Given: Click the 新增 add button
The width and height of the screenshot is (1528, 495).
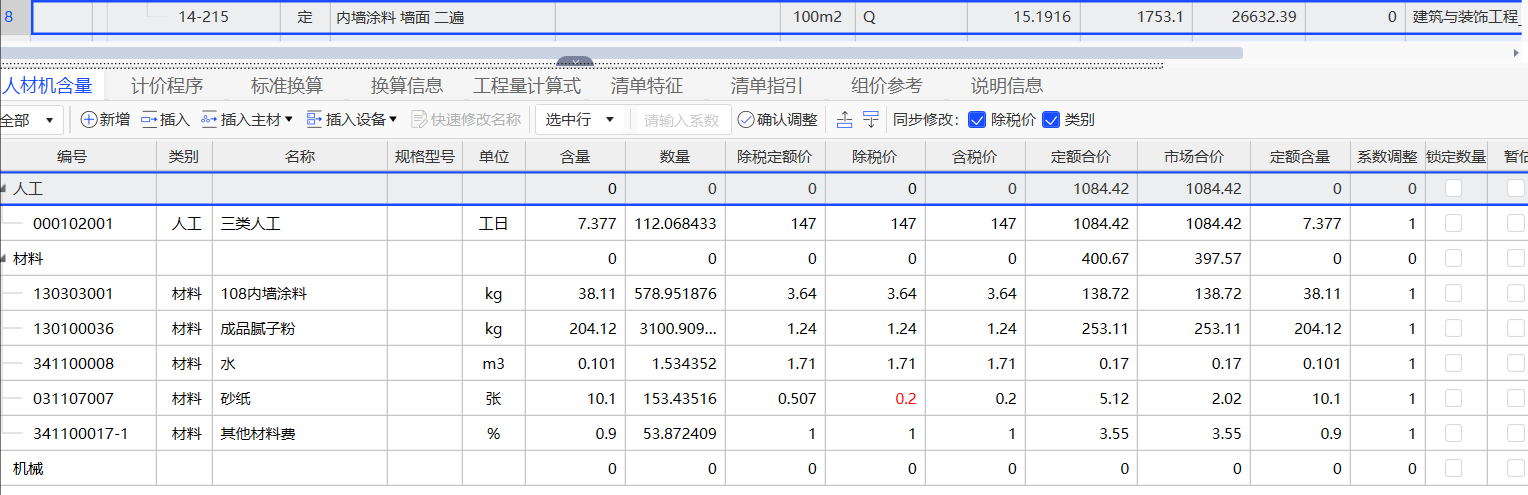Looking at the screenshot, I should click(x=105, y=120).
